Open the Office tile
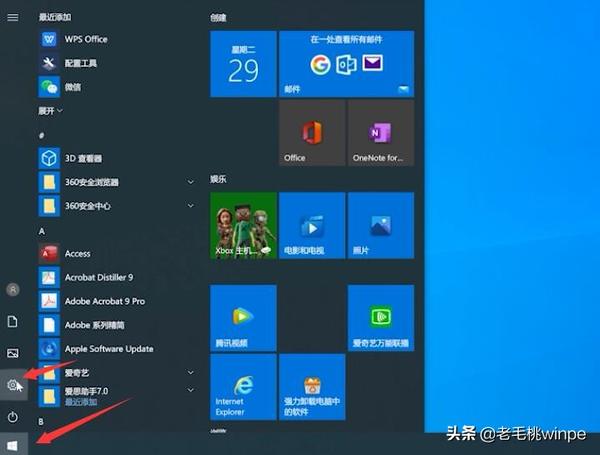 (312, 133)
